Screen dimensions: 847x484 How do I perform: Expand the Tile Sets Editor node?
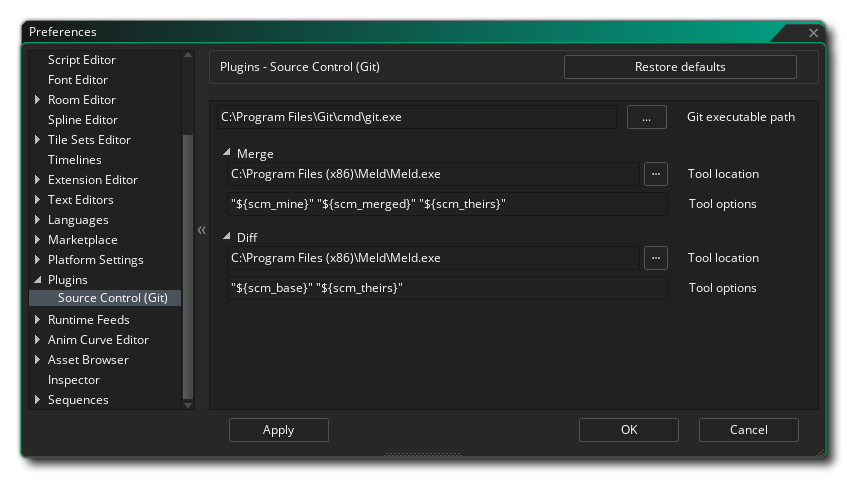[x=37, y=140]
